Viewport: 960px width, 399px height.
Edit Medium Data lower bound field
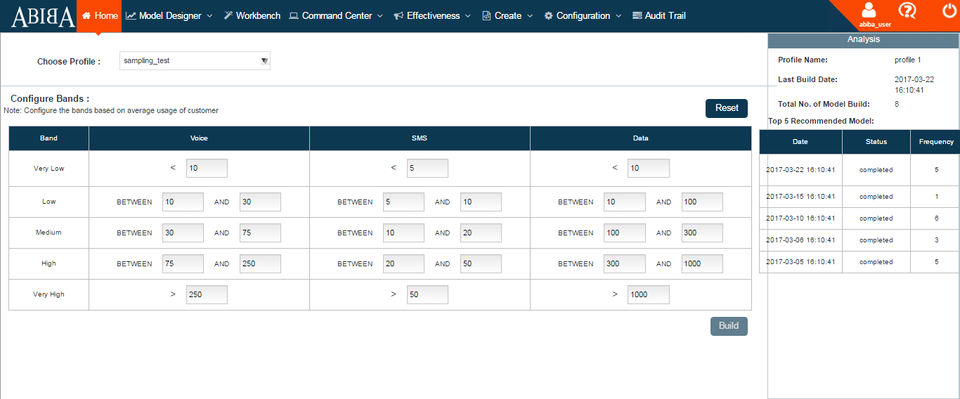click(624, 233)
